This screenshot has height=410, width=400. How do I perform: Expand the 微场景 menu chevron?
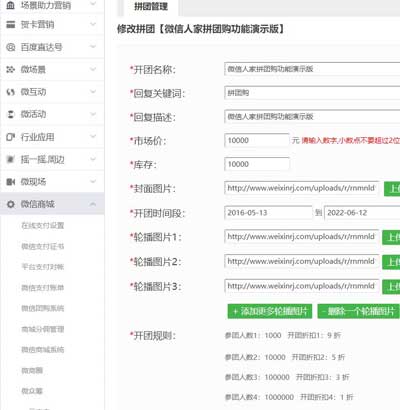pos(93,69)
